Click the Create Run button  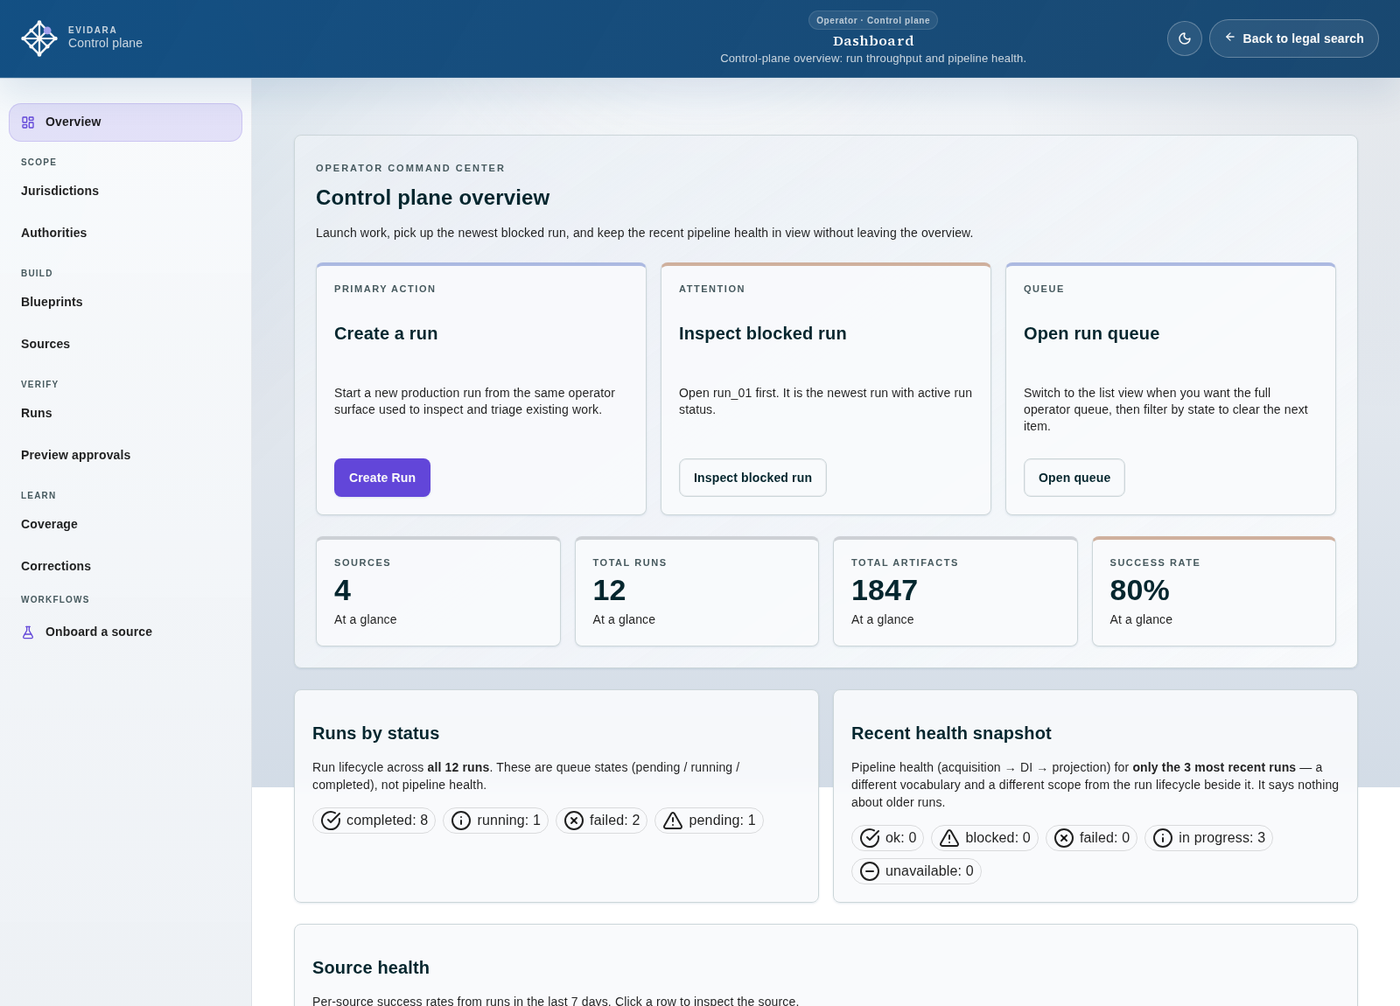click(x=382, y=478)
